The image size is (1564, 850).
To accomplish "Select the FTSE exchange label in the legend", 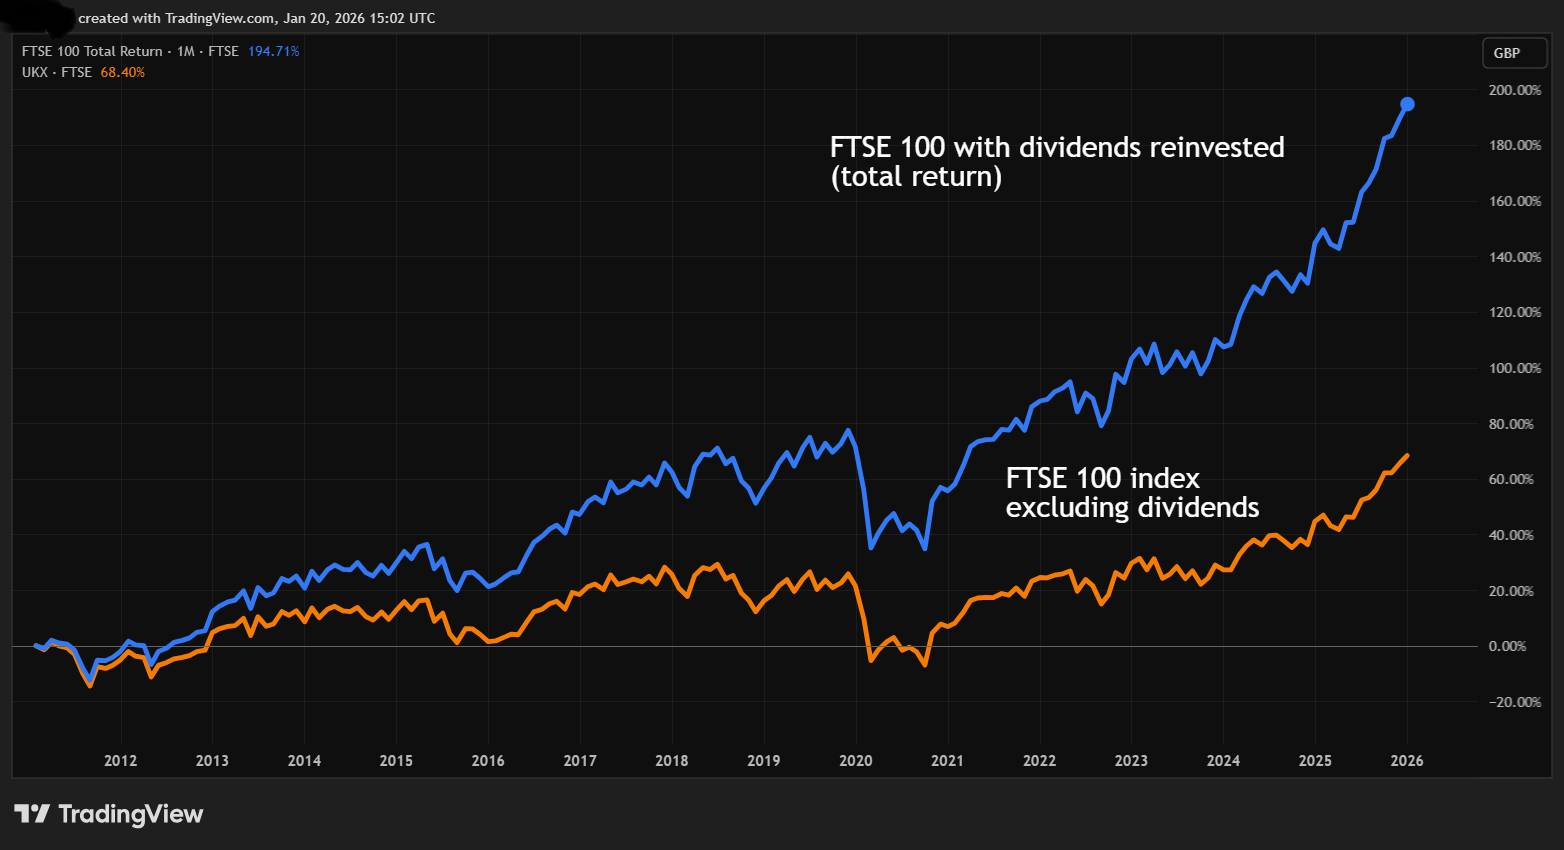I will click(224, 50).
